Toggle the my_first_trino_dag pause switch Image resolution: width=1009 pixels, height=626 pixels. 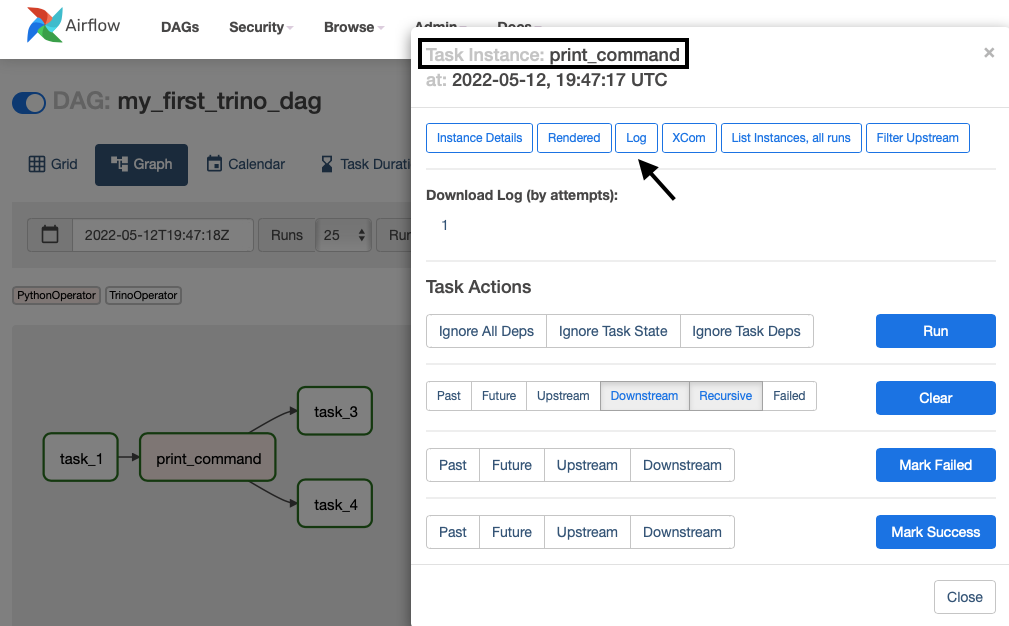[29, 103]
